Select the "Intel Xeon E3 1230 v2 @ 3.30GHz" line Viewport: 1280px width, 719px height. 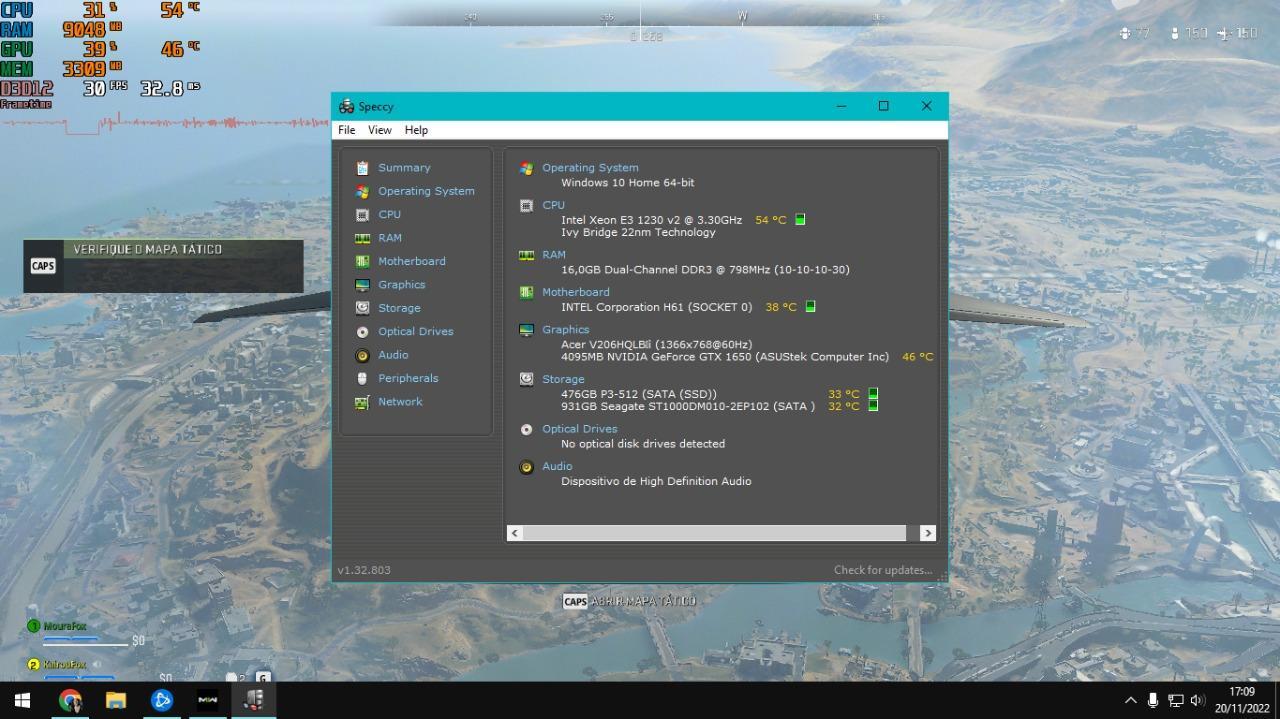click(x=651, y=220)
